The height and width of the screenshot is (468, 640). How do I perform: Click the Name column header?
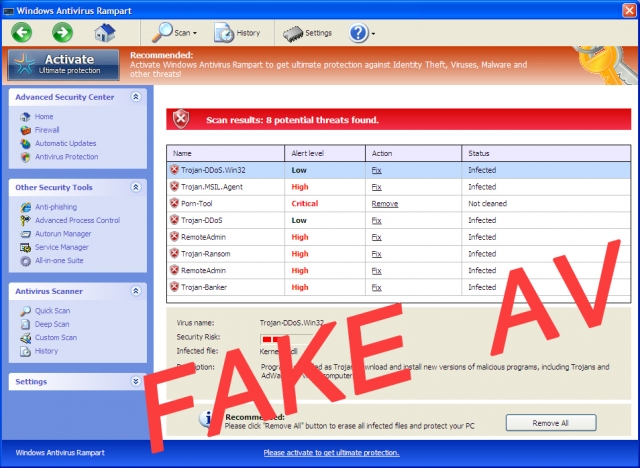point(225,153)
